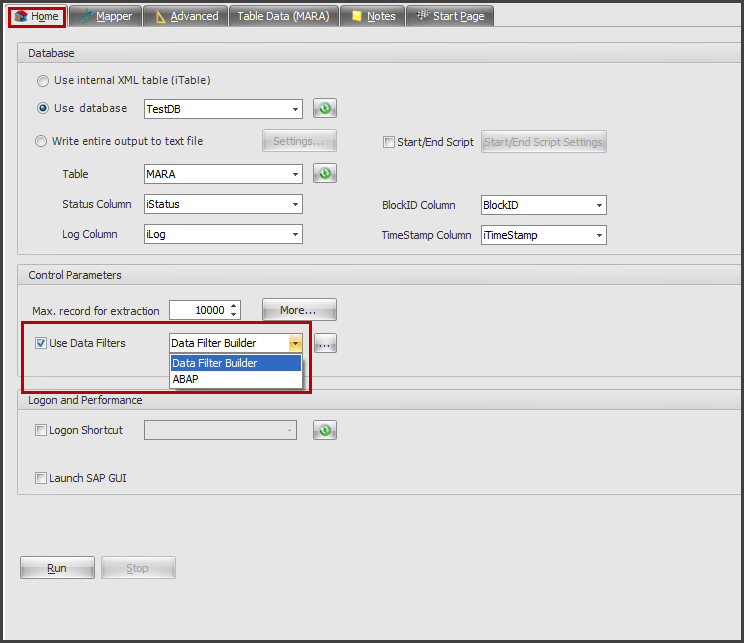Tick the Launch SAP GUI checkbox
This screenshot has height=643, width=744.
(41, 478)
